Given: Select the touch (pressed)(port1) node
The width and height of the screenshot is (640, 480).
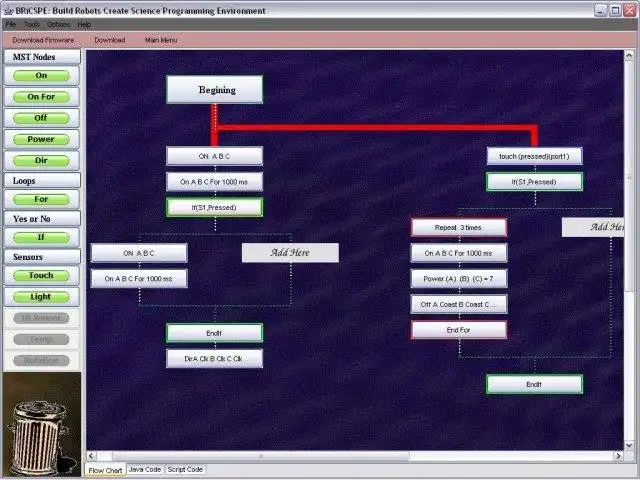Looking at the screenshot, I should [535, 156].
